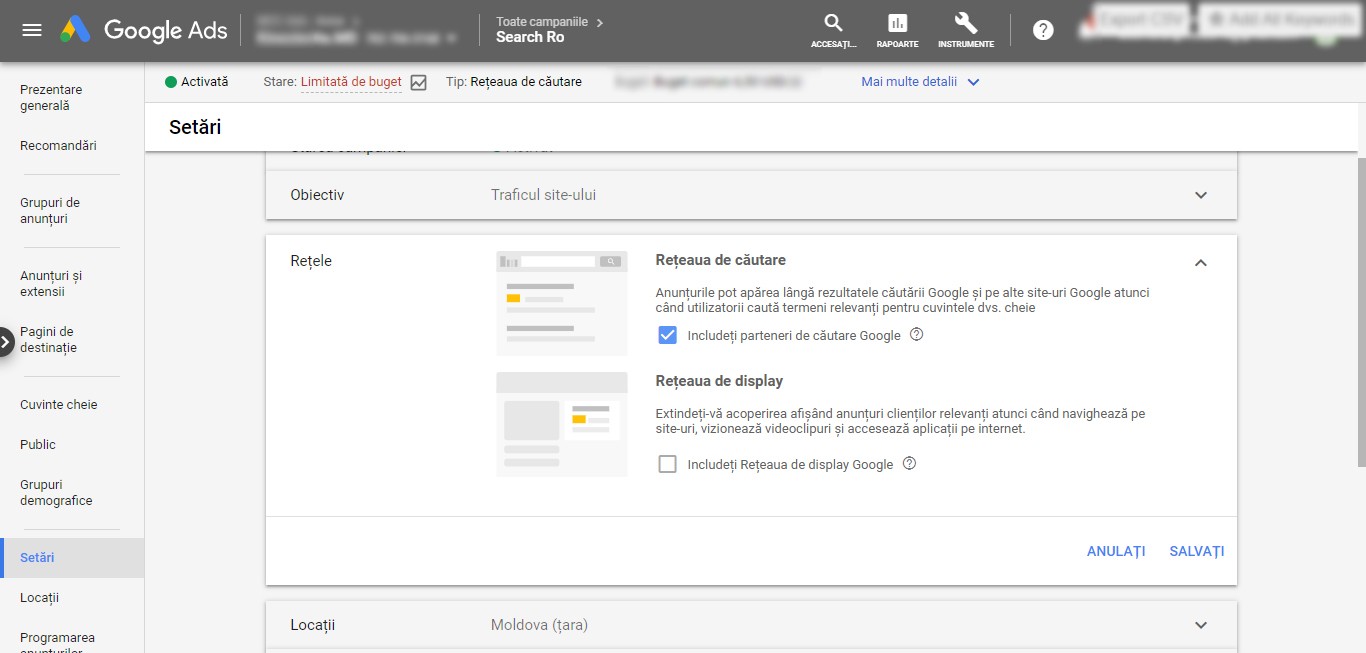Click the help question mark icon
Image resolution: width=1366 pixels, height=653 pixels.
coord(1043,30)
